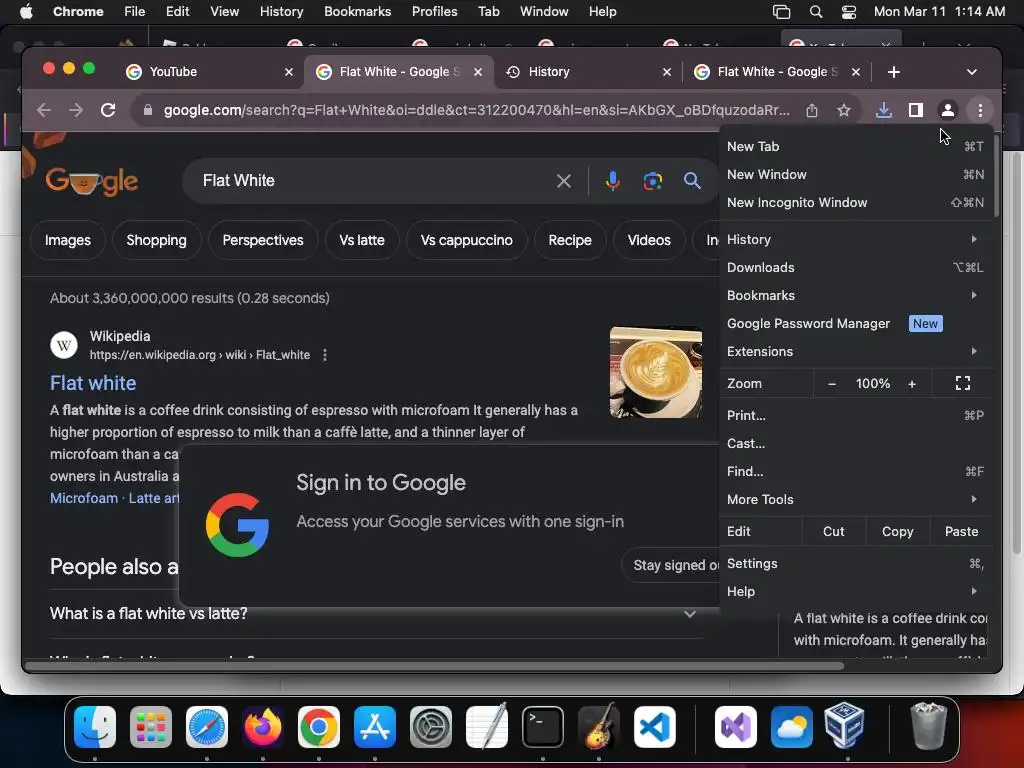The image size is (1024, 768).
Task: Click Cut in the Edit row
Action: click(834, 532)
